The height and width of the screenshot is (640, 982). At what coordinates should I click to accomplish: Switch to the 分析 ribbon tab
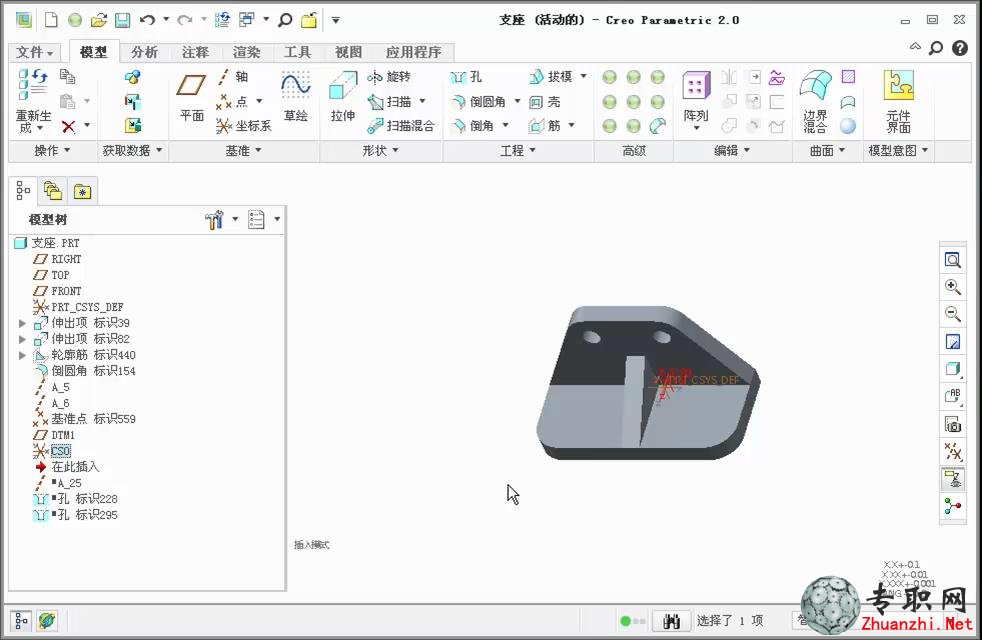click(x=144, y=52)
